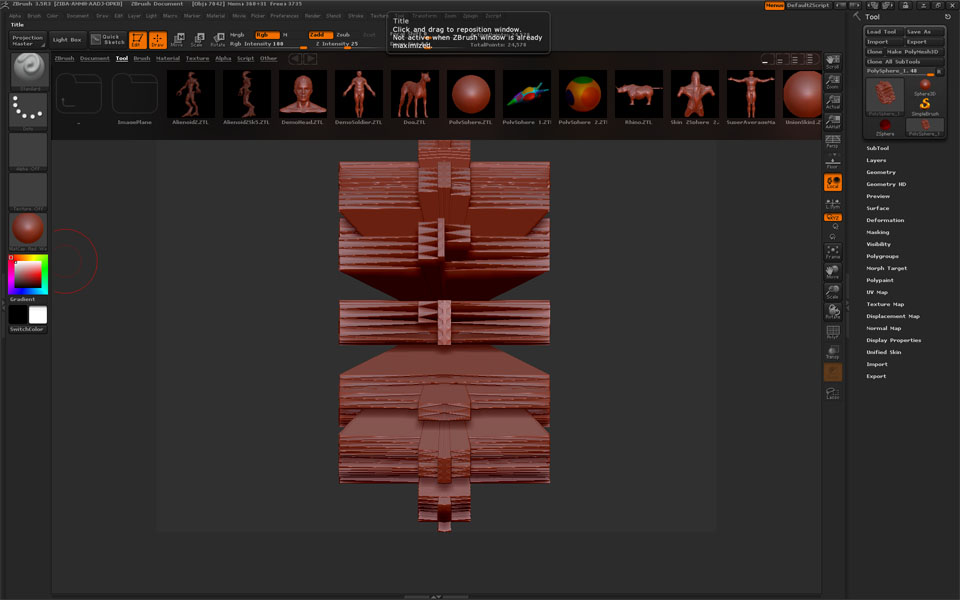
Task: Activate the Edit mode button
Action: pos(138,40)
